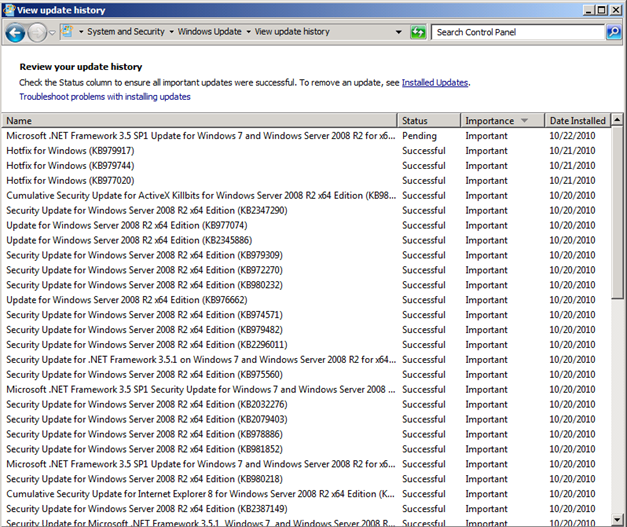The width and height of the screenshot is (627, 527).
Task: Click the green Refresh button in address bar
Action: coord(418,32)
